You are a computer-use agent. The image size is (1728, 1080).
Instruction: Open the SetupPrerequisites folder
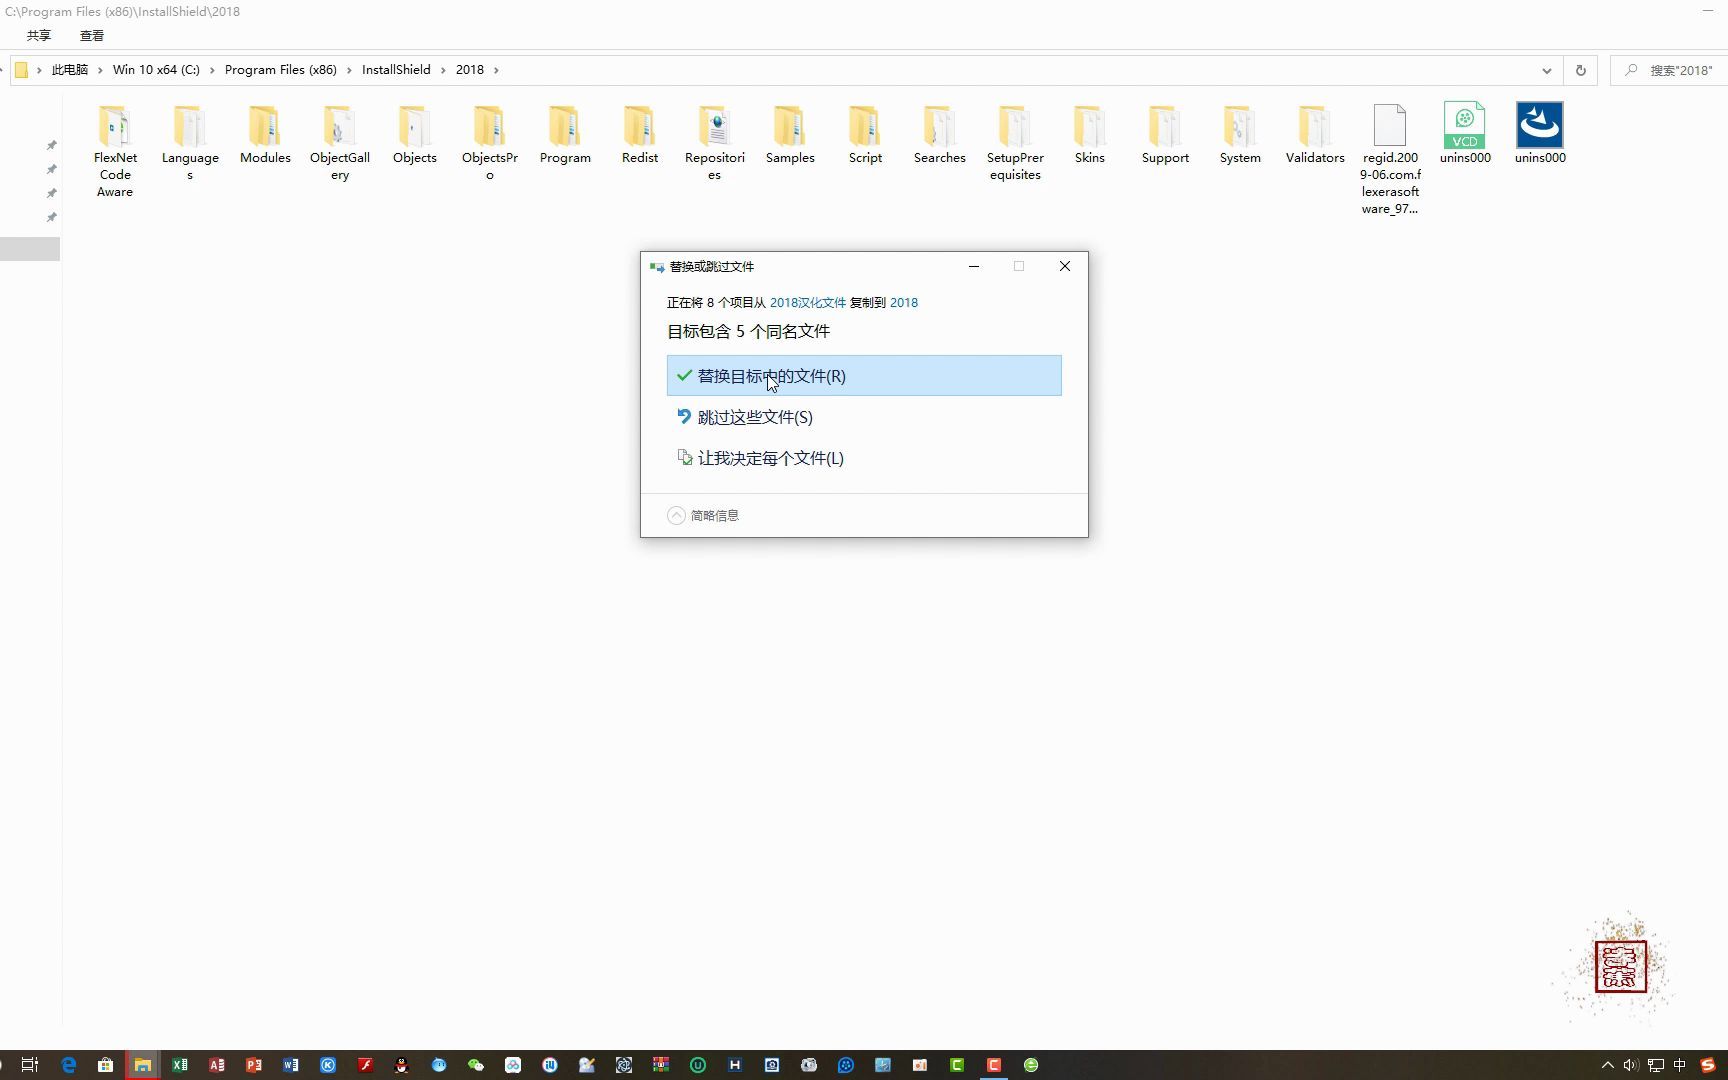coord(1015,142)
